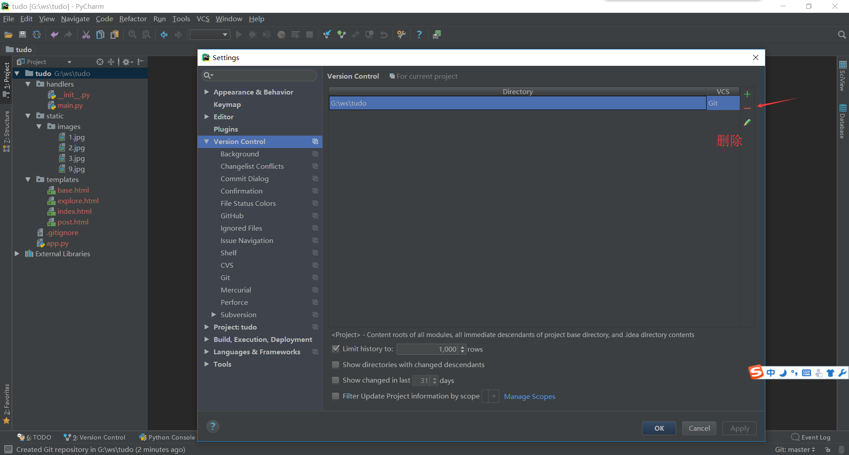Select index.html in project tree
Screen dimensions: 849x455
[x=74, y=211]
